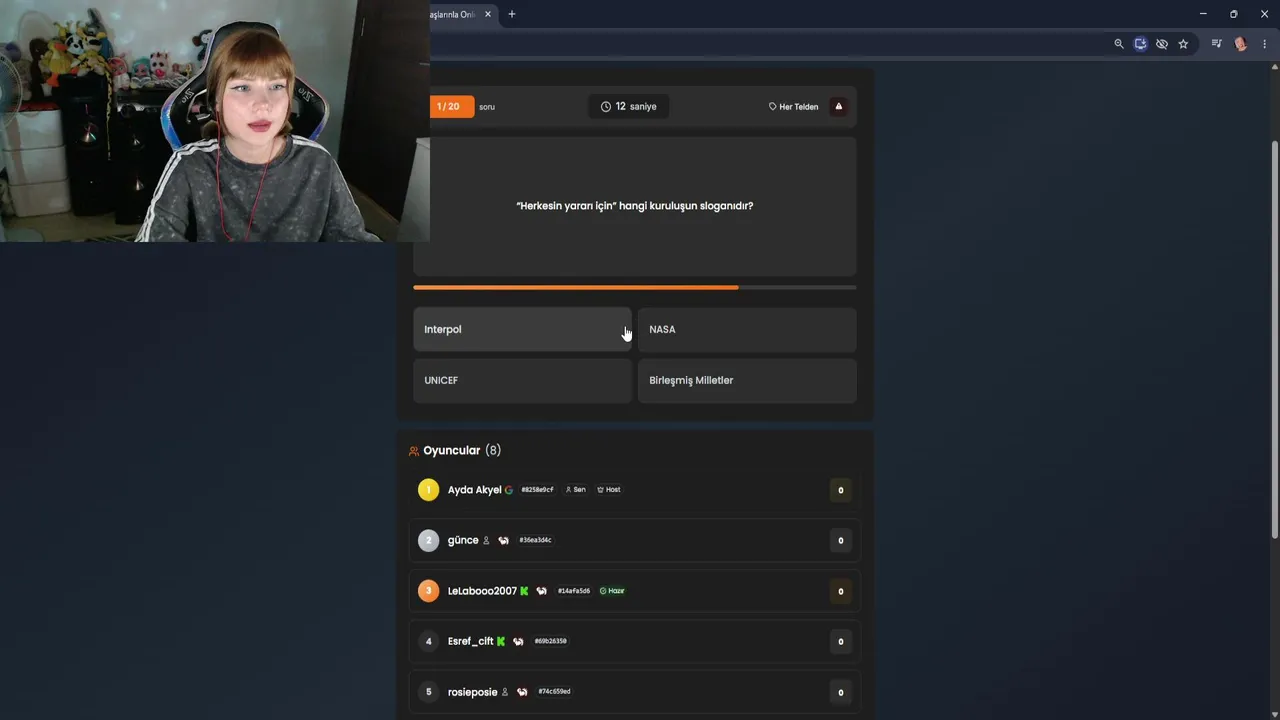Click the score box for Esref_cift
The width and height of the screenshot is (1280, 720).
click(840, 642)
